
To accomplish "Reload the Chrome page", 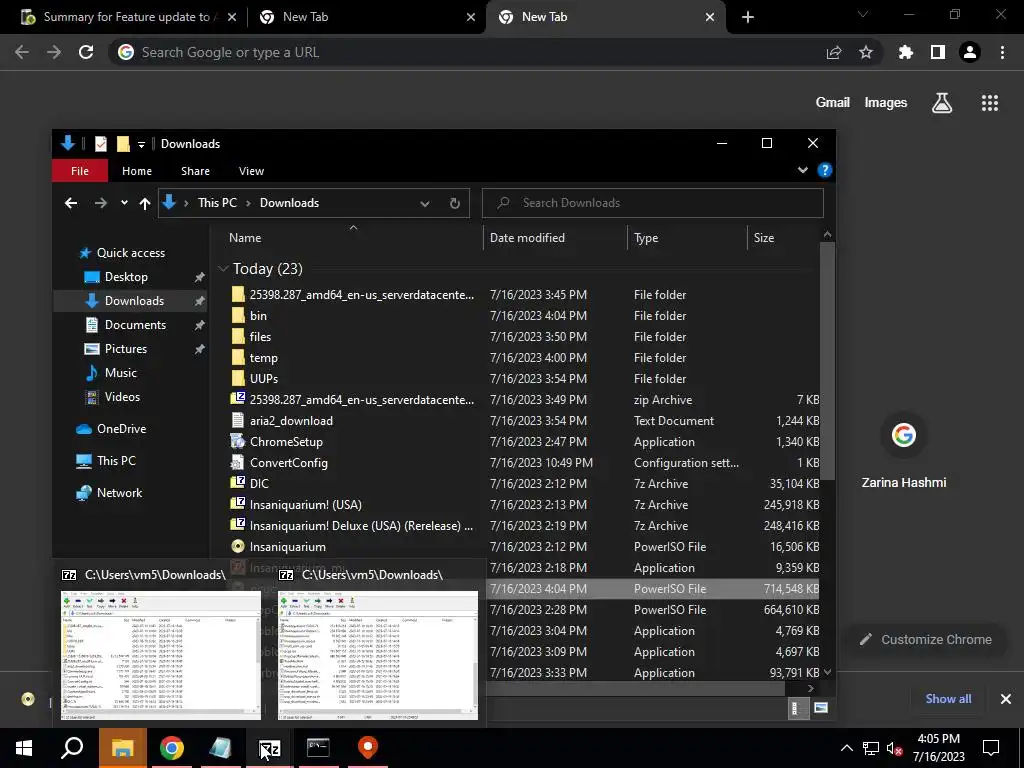I will 86,52.
